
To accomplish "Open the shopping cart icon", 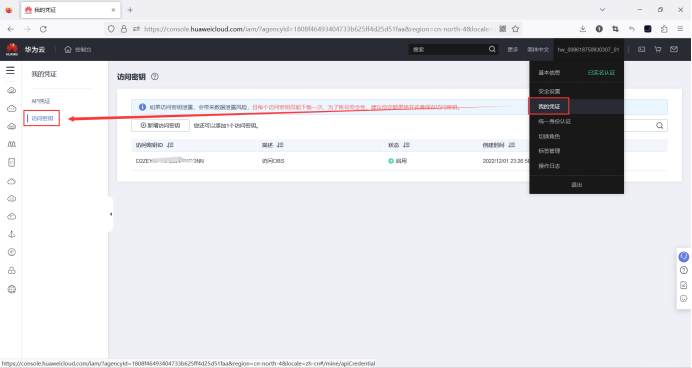I will pyautogui.click(x=658, y=49).
